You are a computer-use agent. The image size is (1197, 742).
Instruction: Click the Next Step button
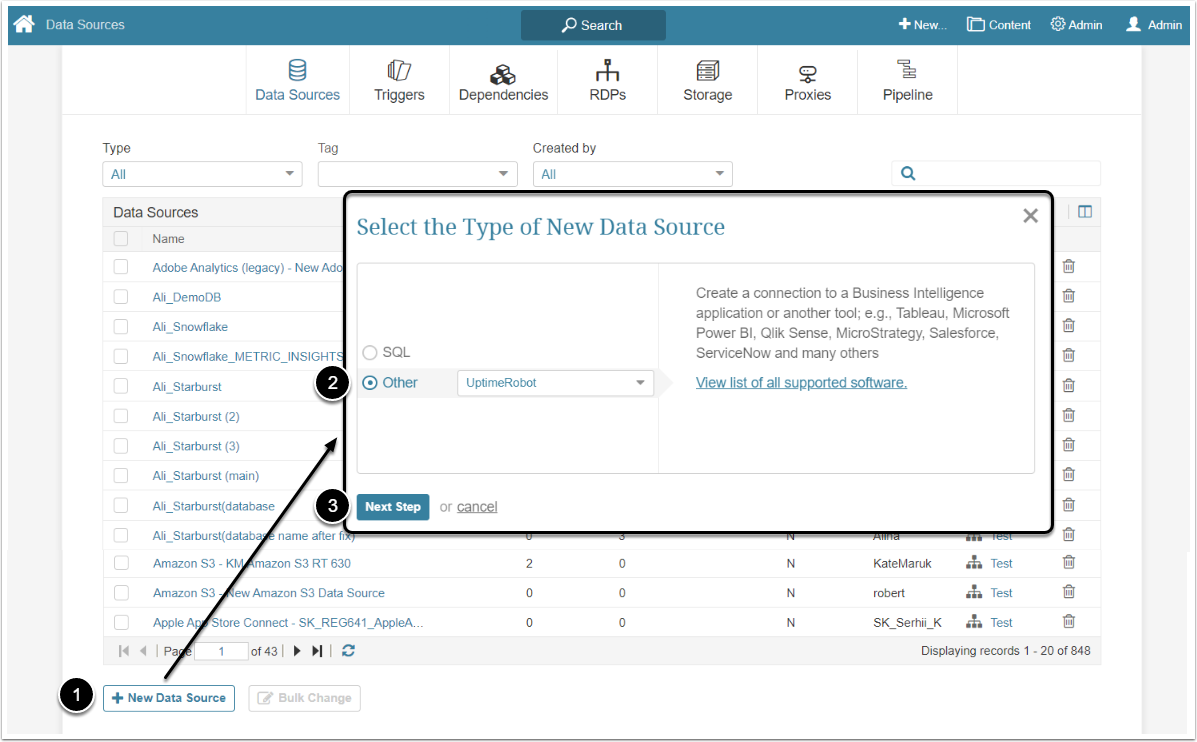pyautogui.click(x=392, y=507)
